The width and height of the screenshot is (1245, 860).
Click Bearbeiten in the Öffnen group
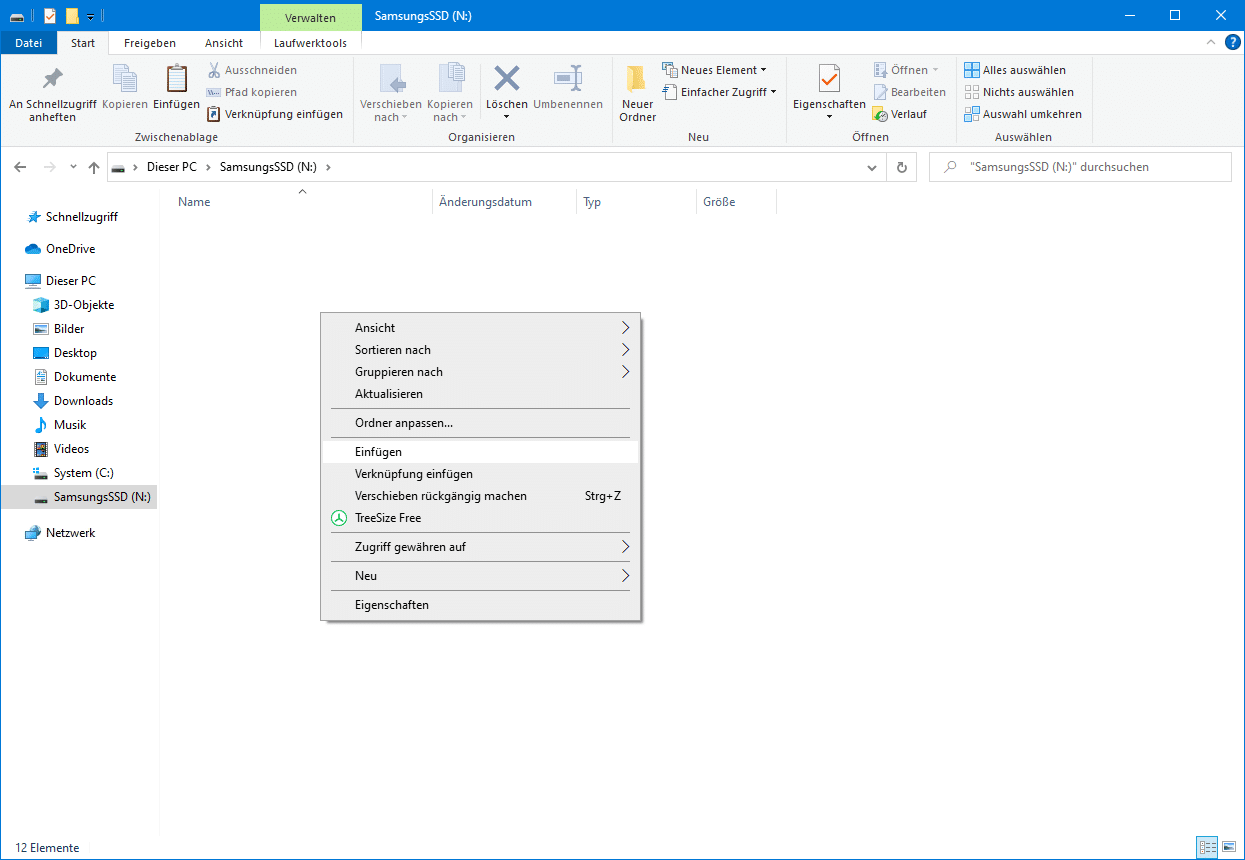point(909,92)
